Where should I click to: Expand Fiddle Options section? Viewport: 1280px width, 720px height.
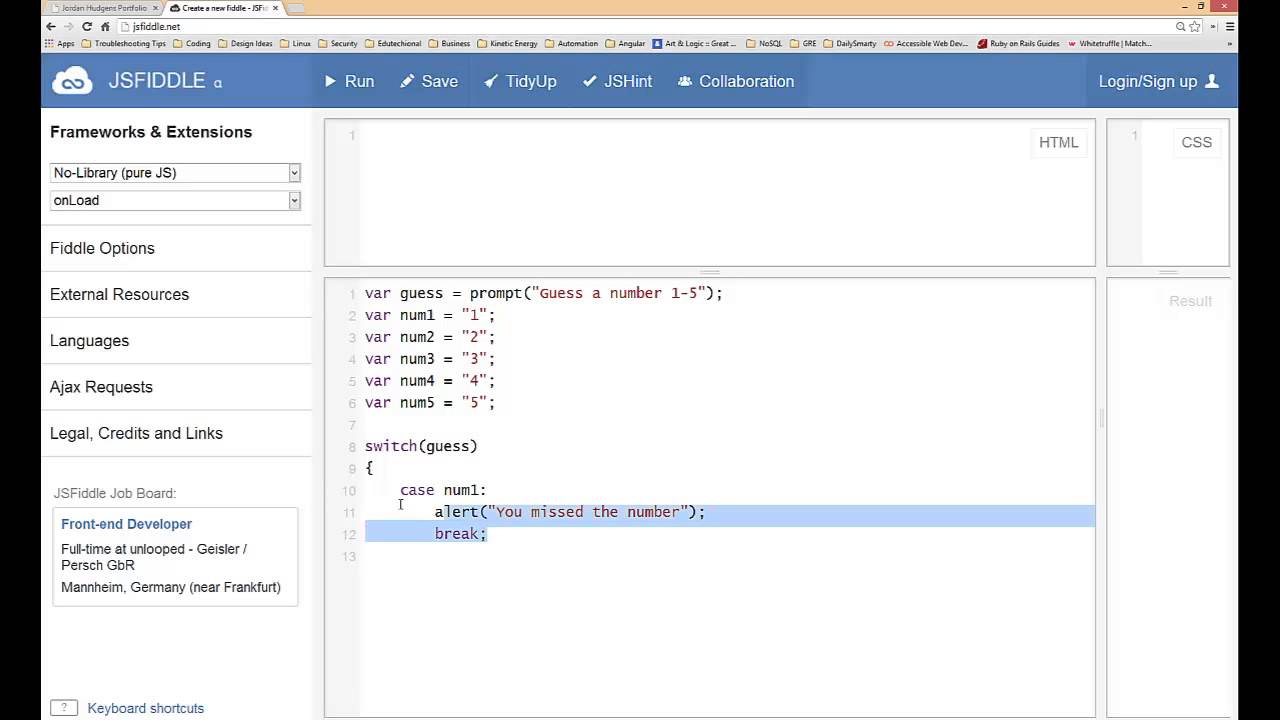pyautogui.click(x=102, y=248)
